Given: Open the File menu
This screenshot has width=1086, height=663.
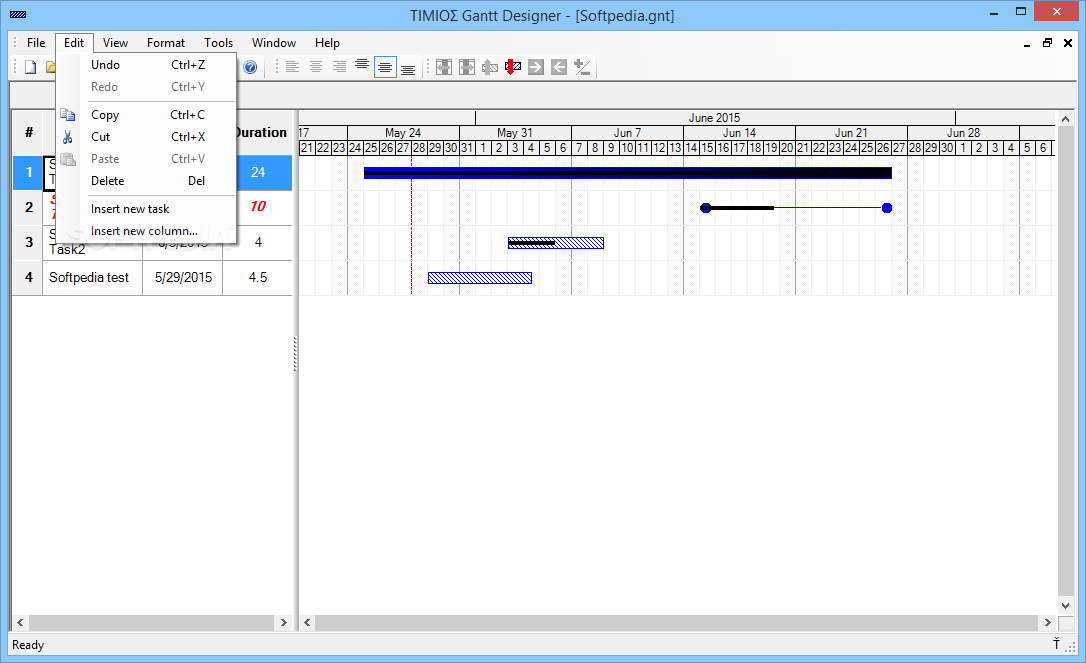Looking at the screenshot, I should pos(36,43).
